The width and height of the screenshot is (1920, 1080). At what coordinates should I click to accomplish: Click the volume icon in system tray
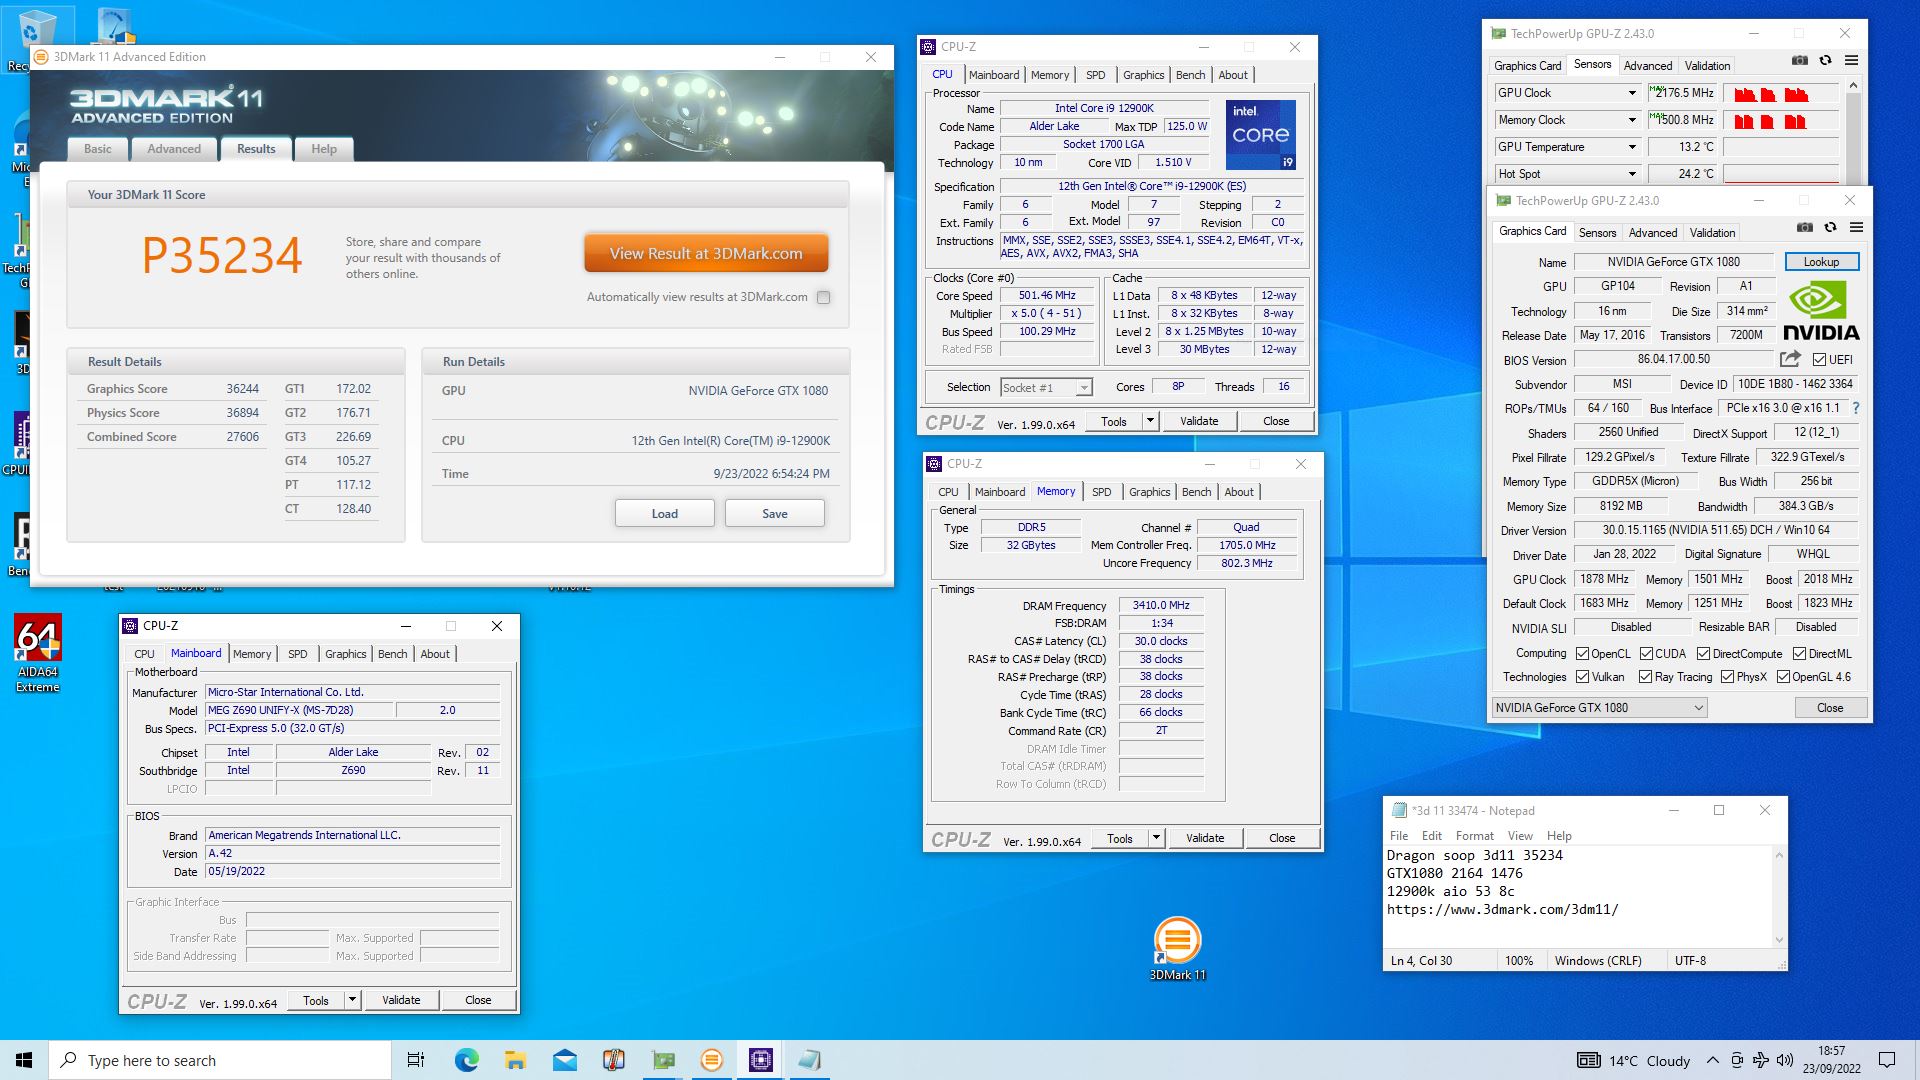[1785, 1060]
